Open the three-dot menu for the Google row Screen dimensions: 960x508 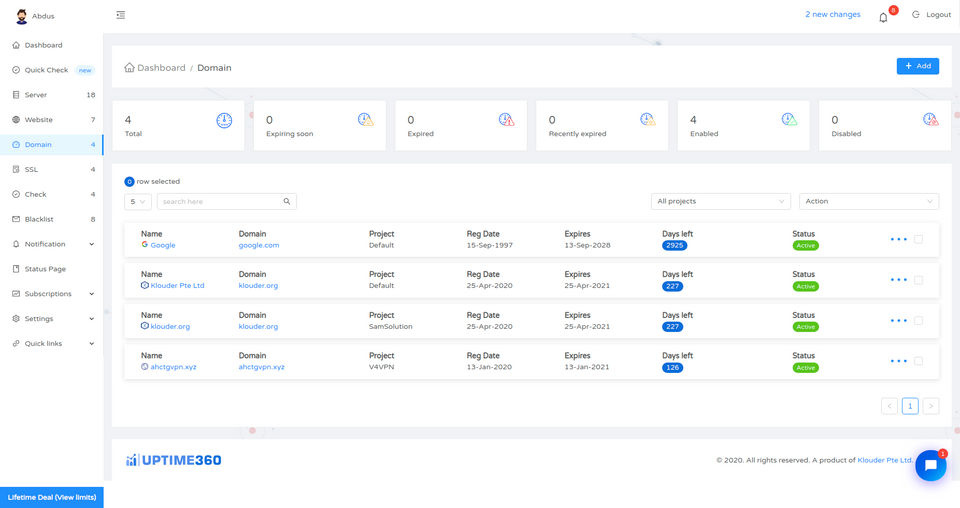point(898,239)
